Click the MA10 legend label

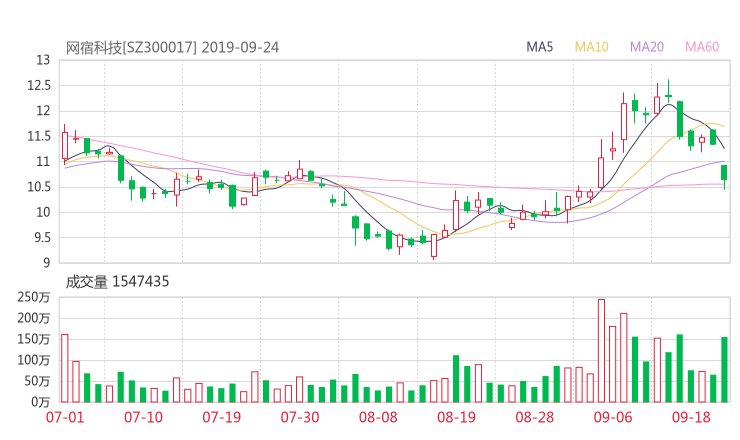(x=591, y=47)
